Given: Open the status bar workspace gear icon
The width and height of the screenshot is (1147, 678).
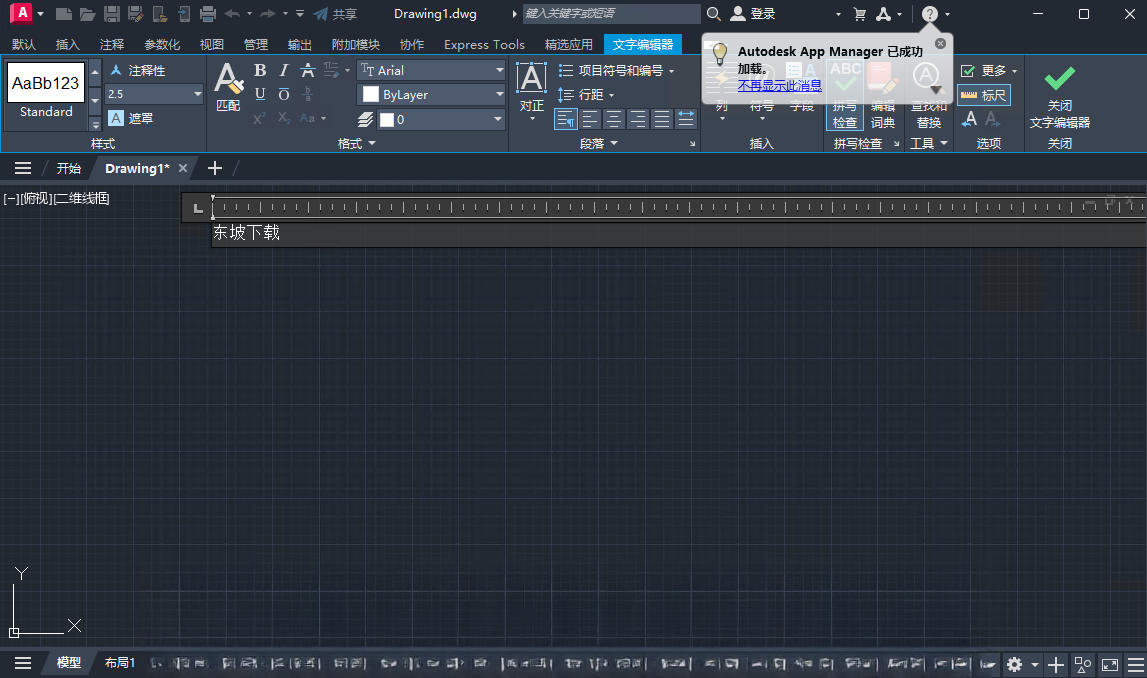Looking at the screenshot, I should 1015,664.
